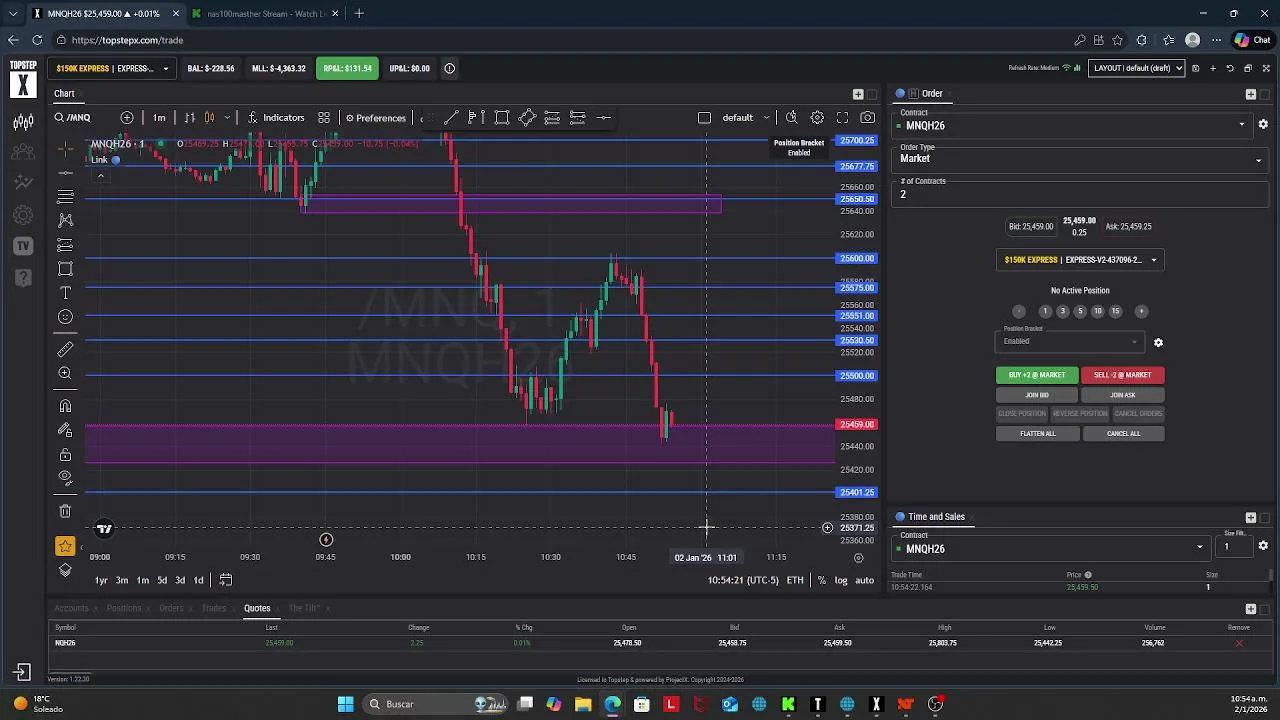Select the Measure ruler tool

point(65,349)
